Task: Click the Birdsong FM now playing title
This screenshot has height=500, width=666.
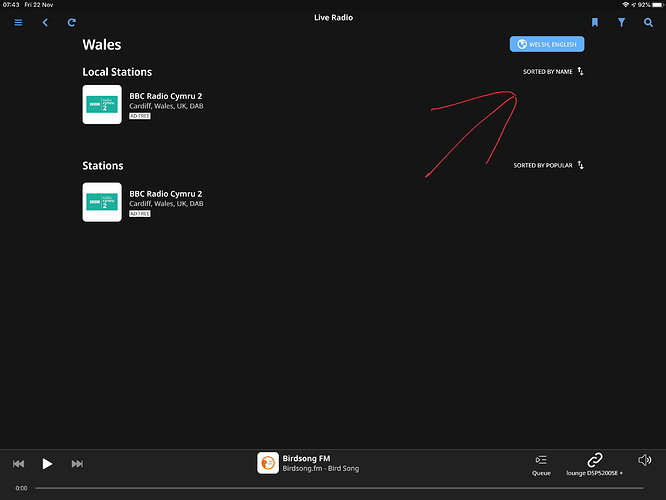Action: 306,458
